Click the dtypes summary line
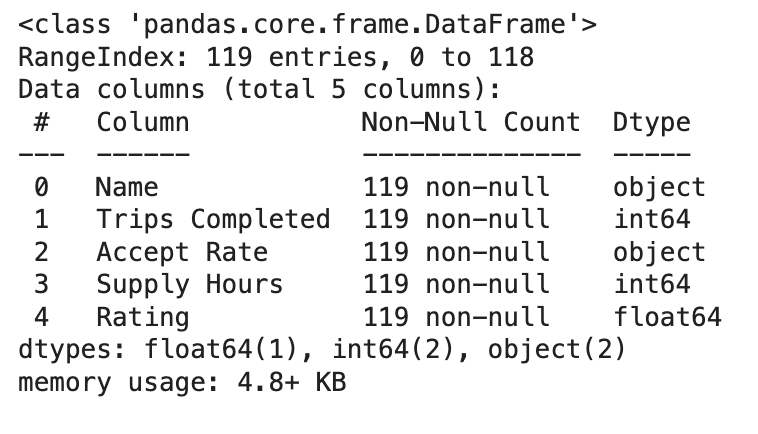758x434 pixels. click(x=322, y=349)
